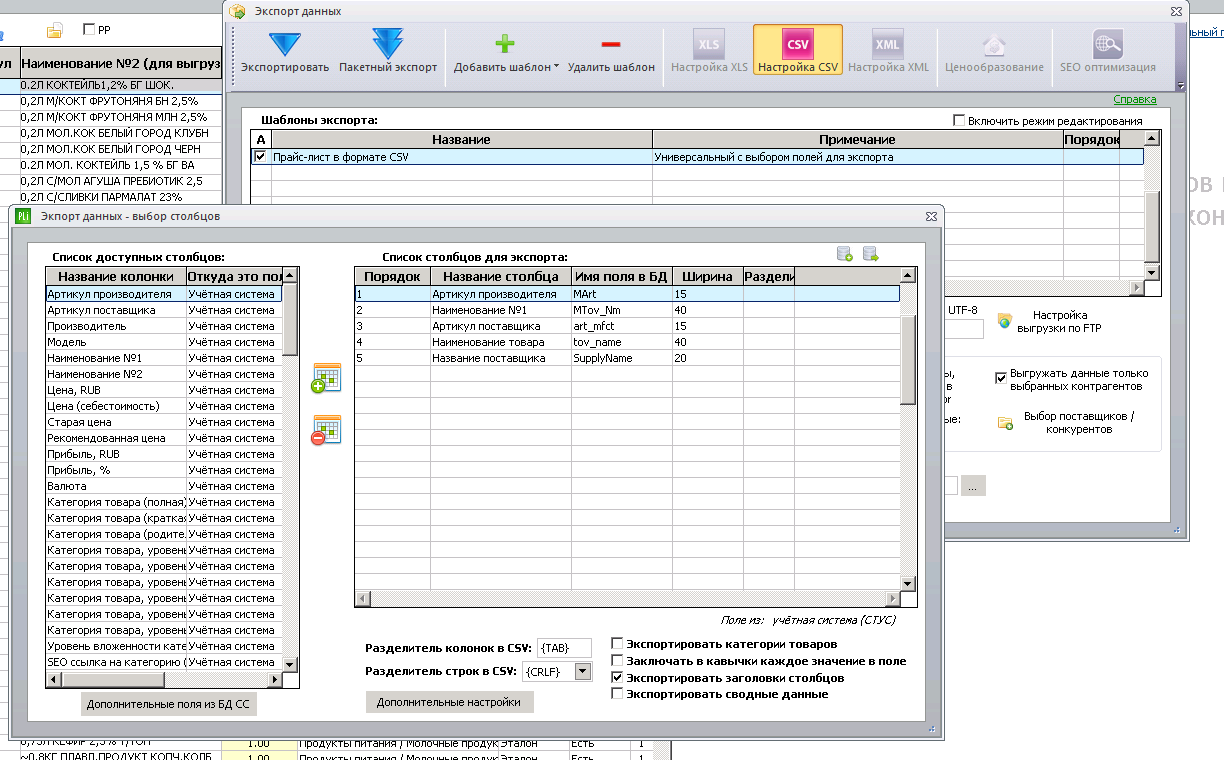Click folder-with-lock icon in background window toolbar
The height and width of the screenshot is (760, 1224).
(x=56, y=30)
